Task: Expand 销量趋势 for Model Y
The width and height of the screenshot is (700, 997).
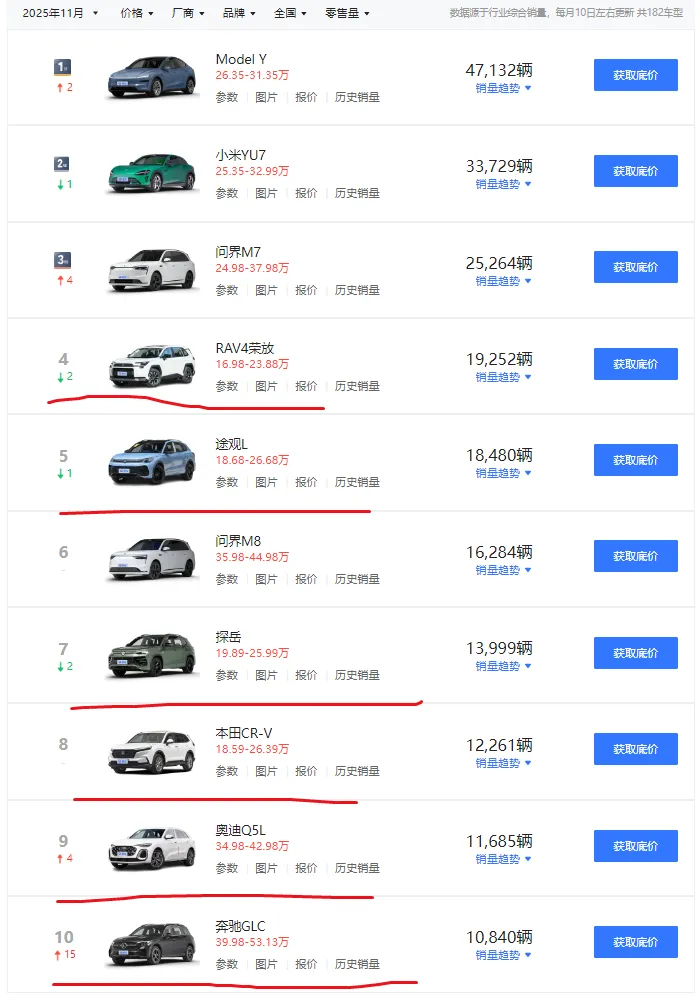Action: 503,88
